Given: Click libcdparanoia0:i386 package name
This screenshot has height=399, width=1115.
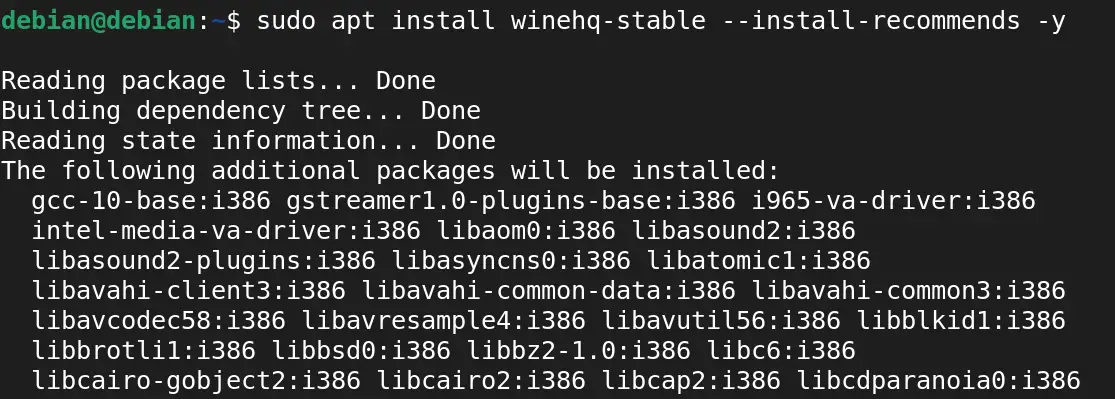Looking at the screenshot, I should pos(938,381).
